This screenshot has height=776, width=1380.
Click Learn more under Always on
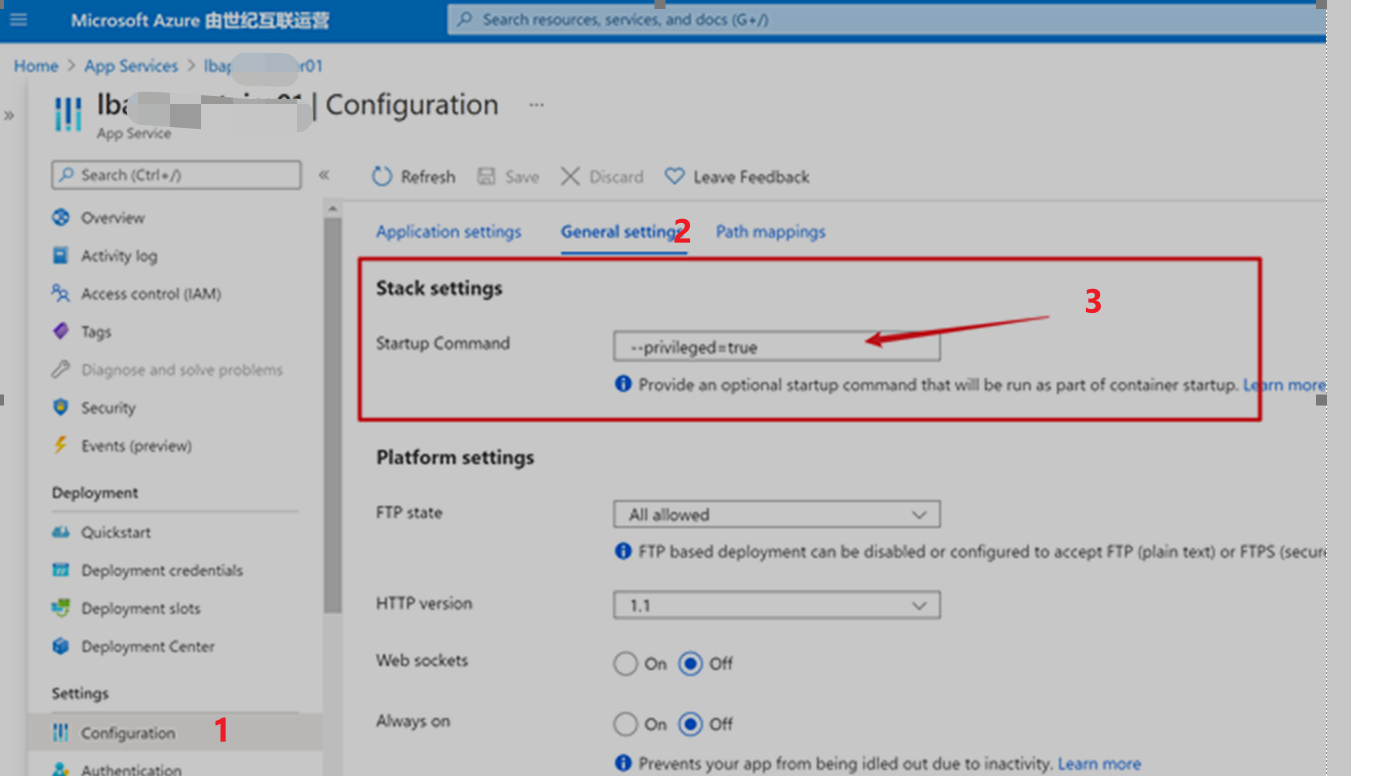(1098, 764)
